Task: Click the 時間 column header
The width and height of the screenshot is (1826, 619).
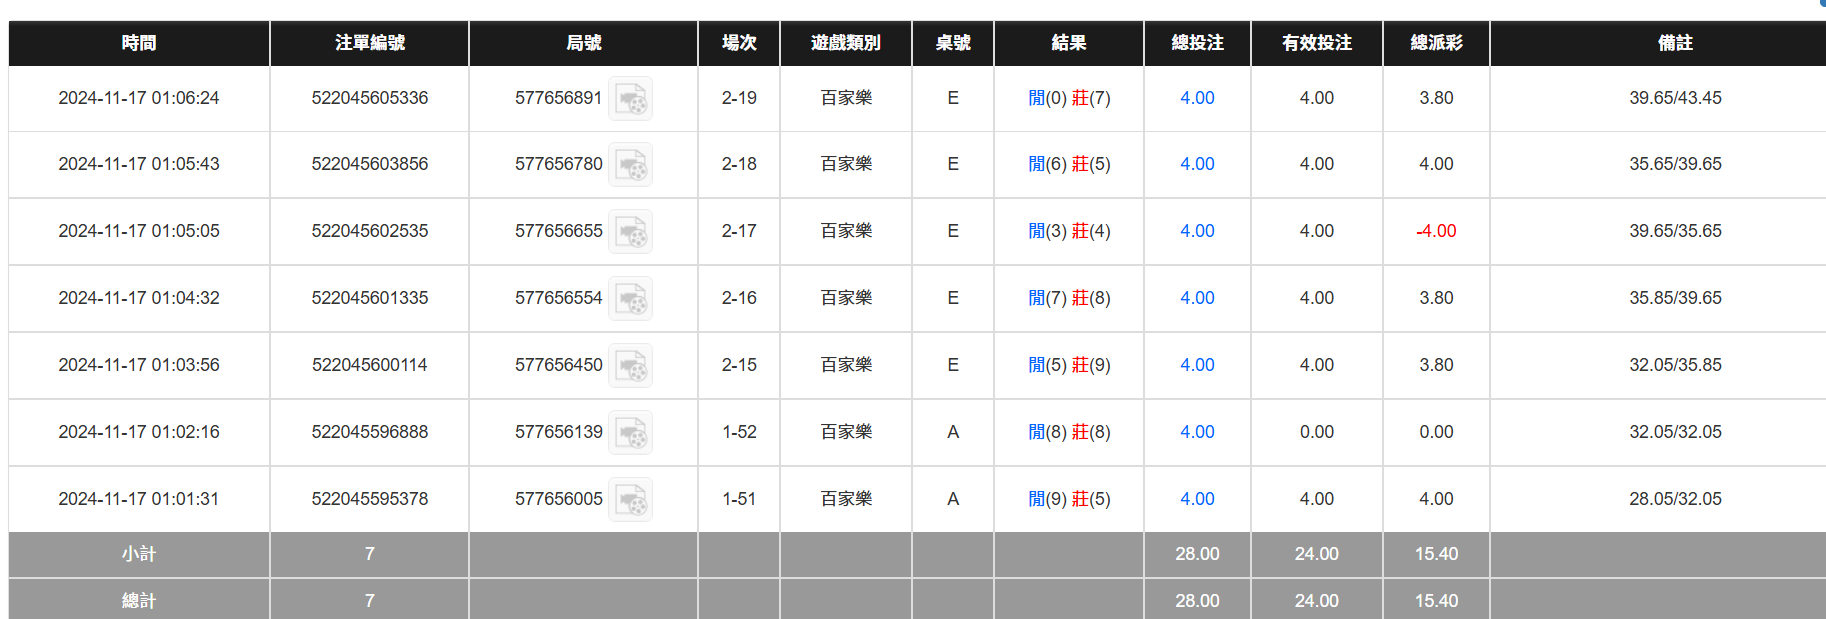Action: pos(139,43)
